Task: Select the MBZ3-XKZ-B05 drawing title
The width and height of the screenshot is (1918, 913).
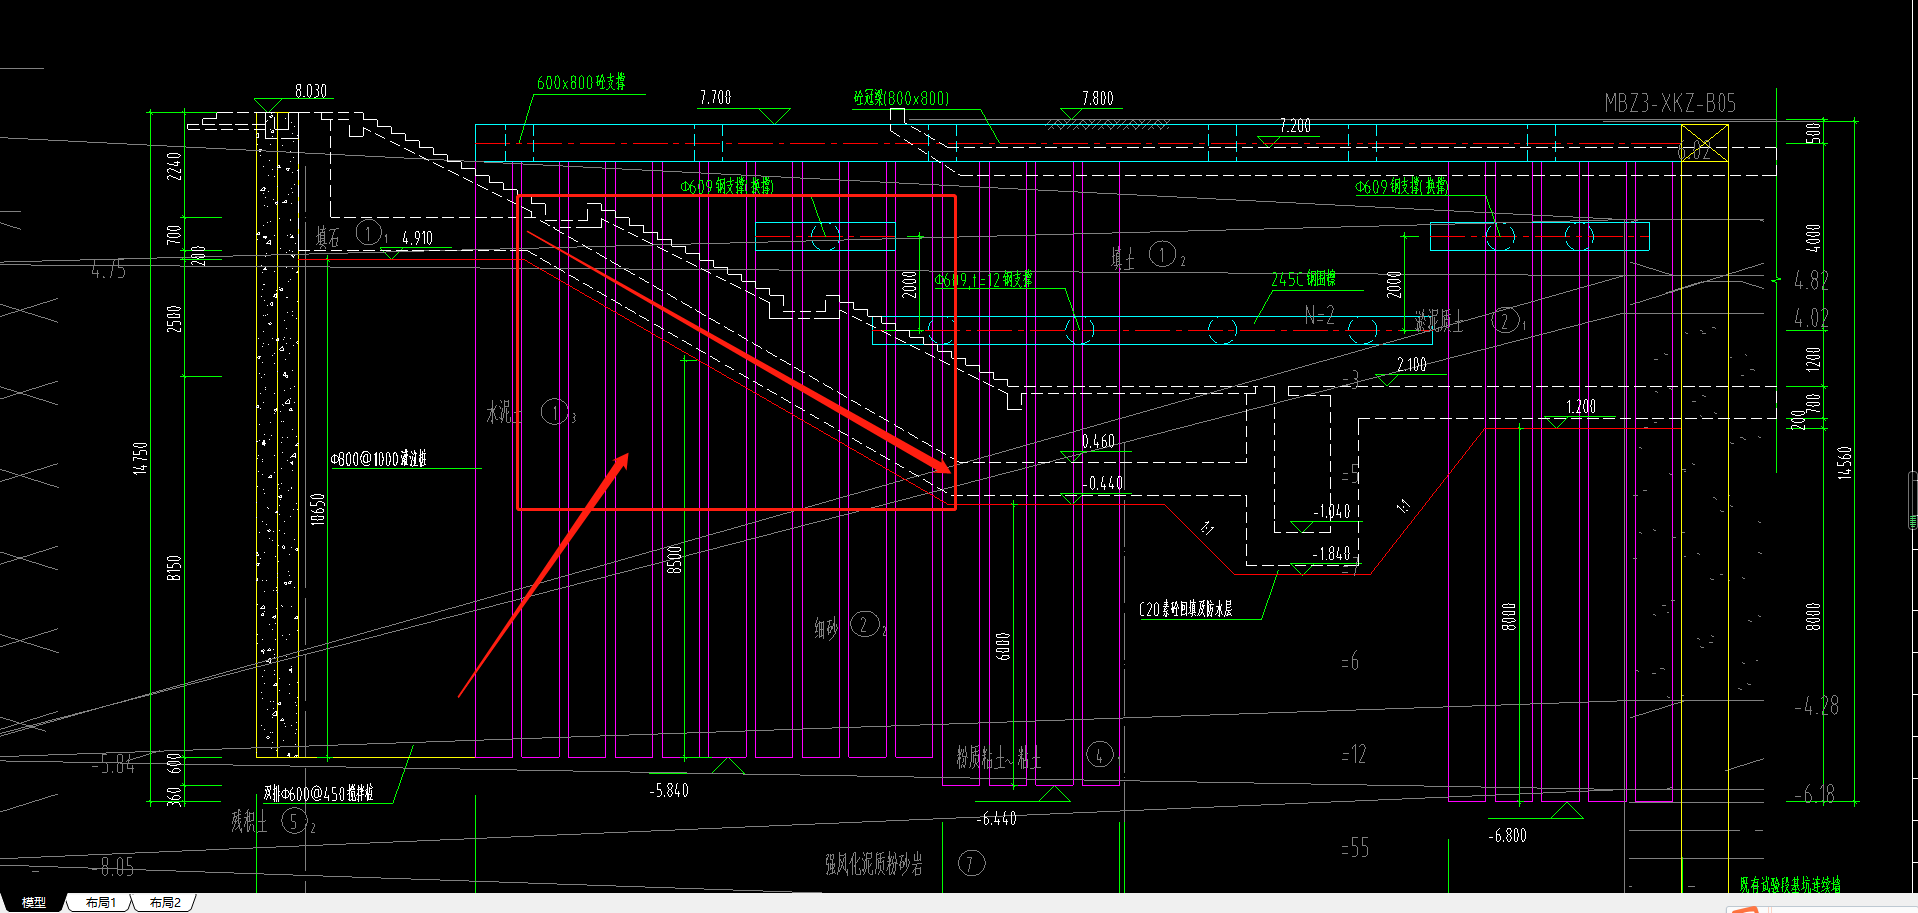Action: 1670,103
